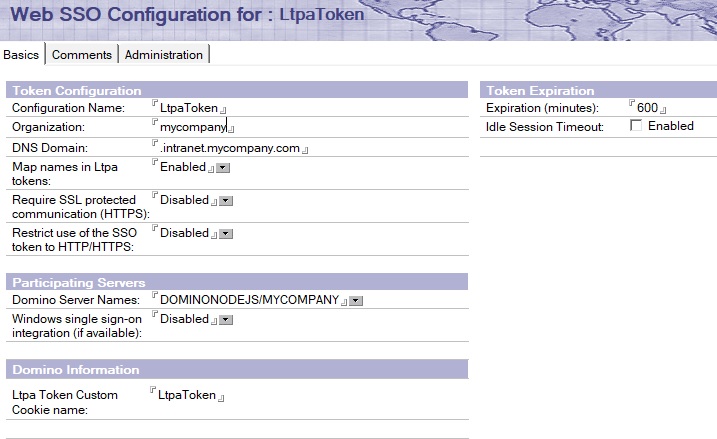Open Map names in Ltpa tokens dropdown
The width and height of the screenshot is (717, 439).
pyautogui.click(x=224, y=168)
